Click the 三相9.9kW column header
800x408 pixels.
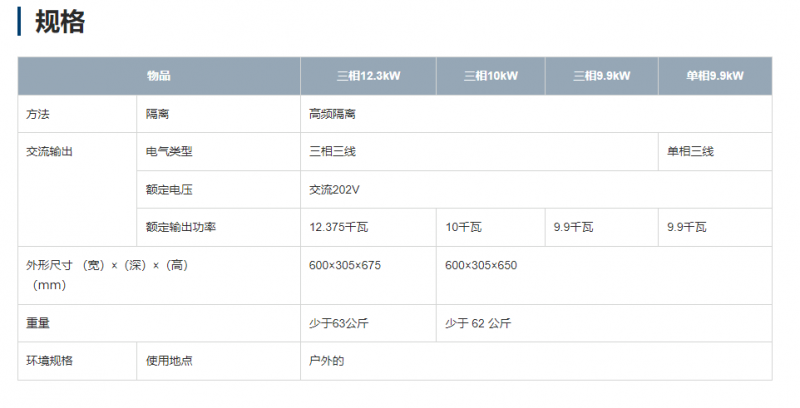click(x=601, y=76)
